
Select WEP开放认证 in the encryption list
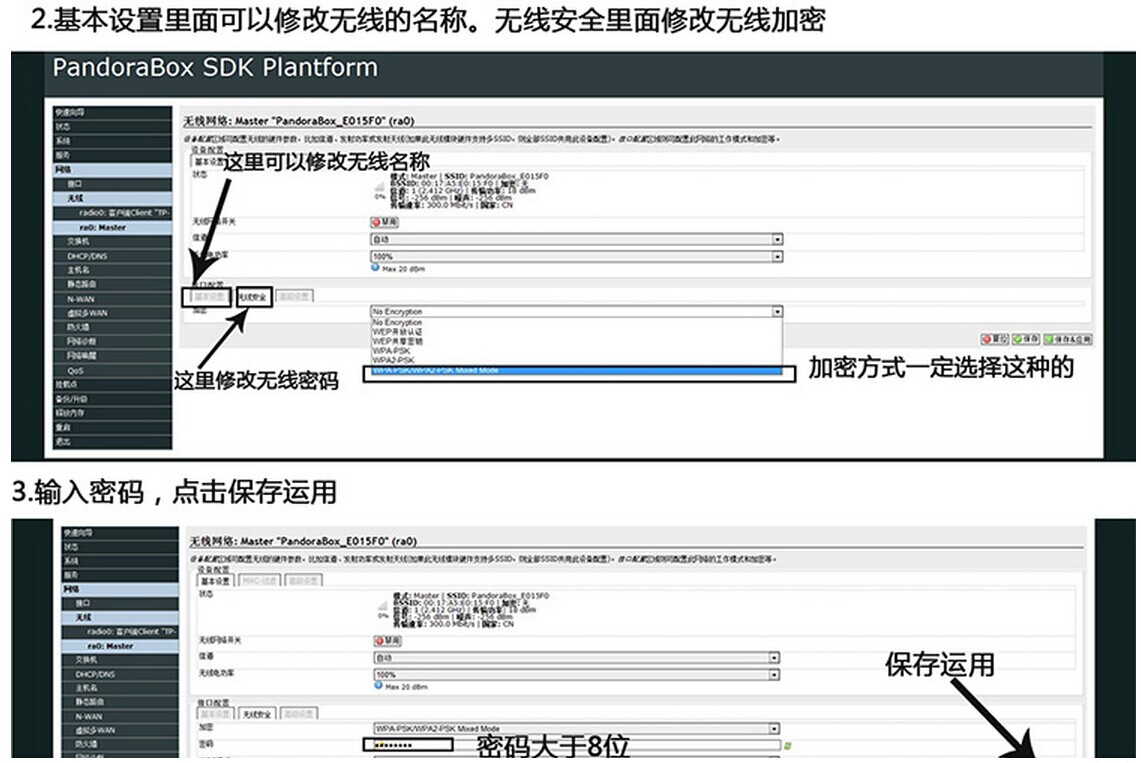576,331
